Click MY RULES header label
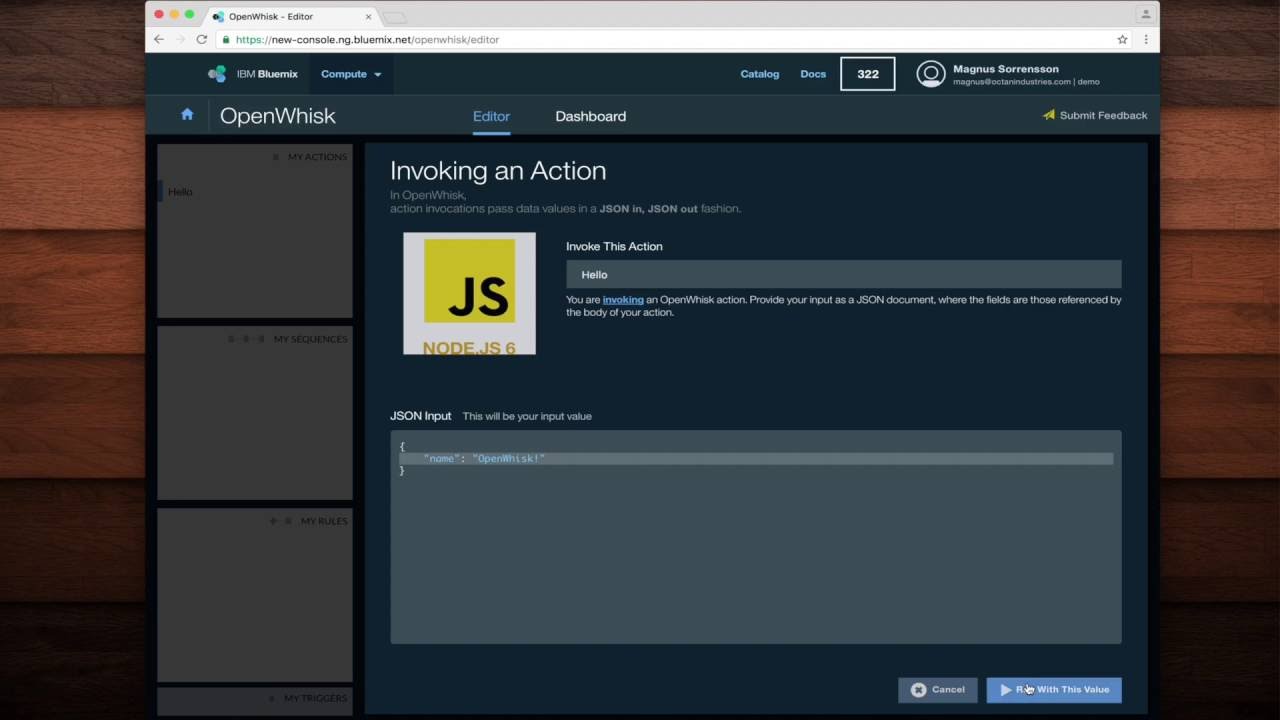The height and width of the screenshot is (720, 1280). 324,521
